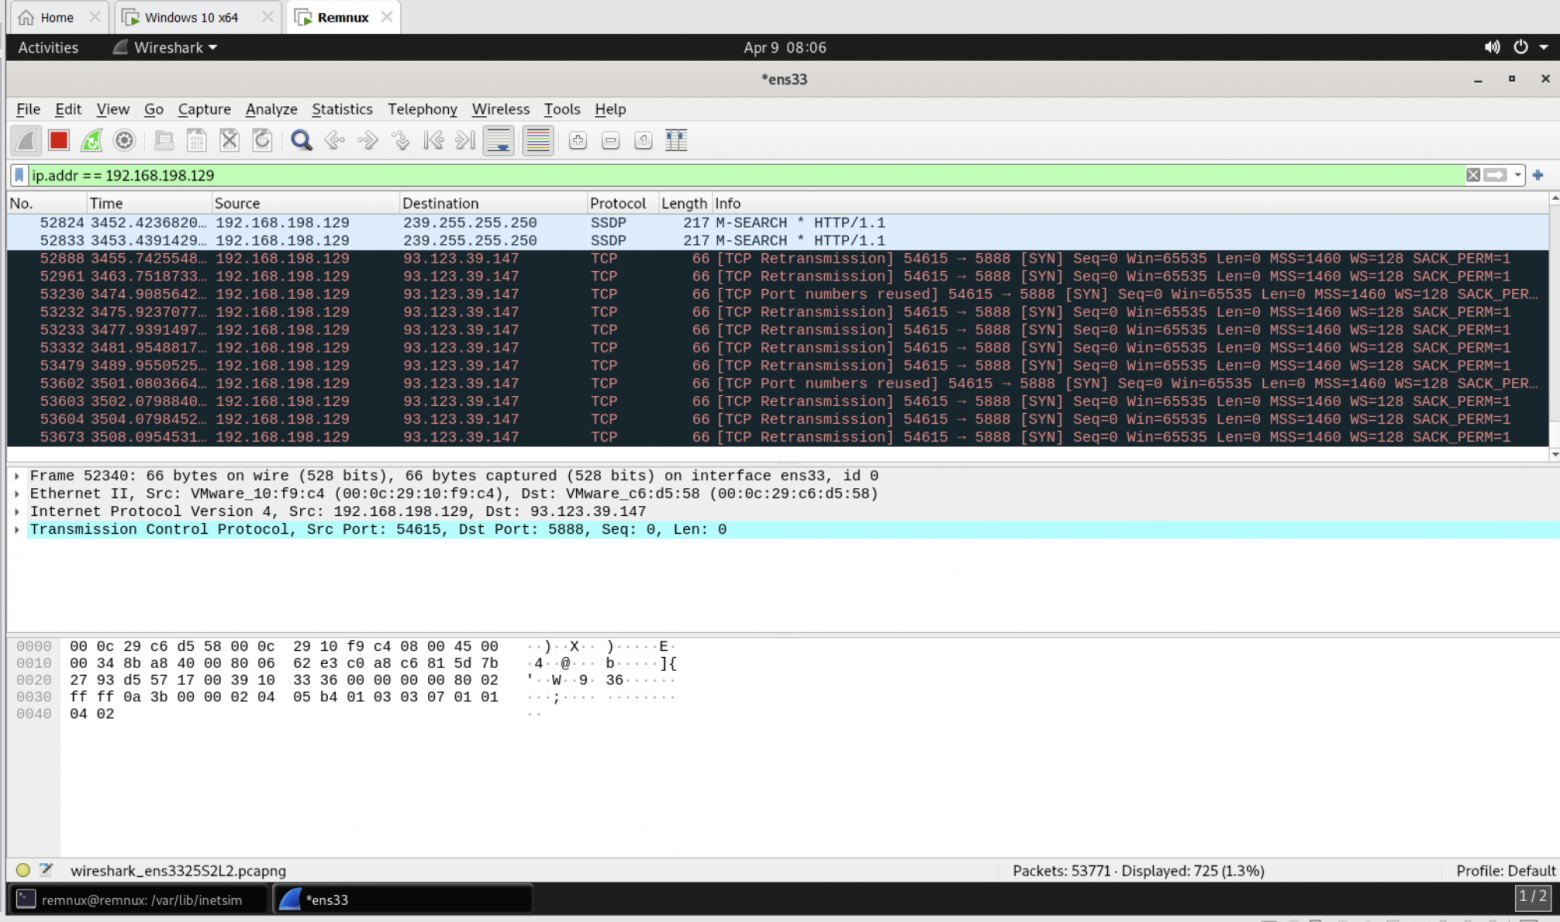This screenshot has height=922, width=1560.
Task: Zoom in on the main window text
Action: click(x=578, y=141)
